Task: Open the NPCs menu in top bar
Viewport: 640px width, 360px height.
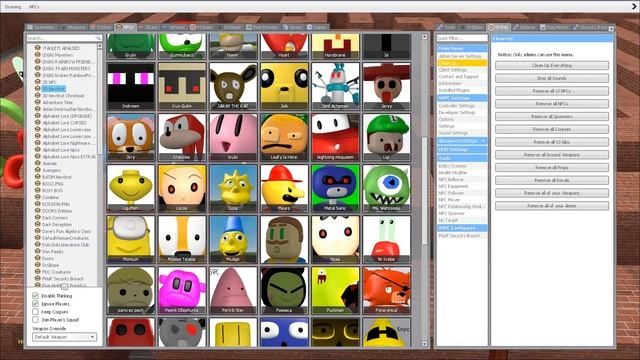Action: click(34, 7)
